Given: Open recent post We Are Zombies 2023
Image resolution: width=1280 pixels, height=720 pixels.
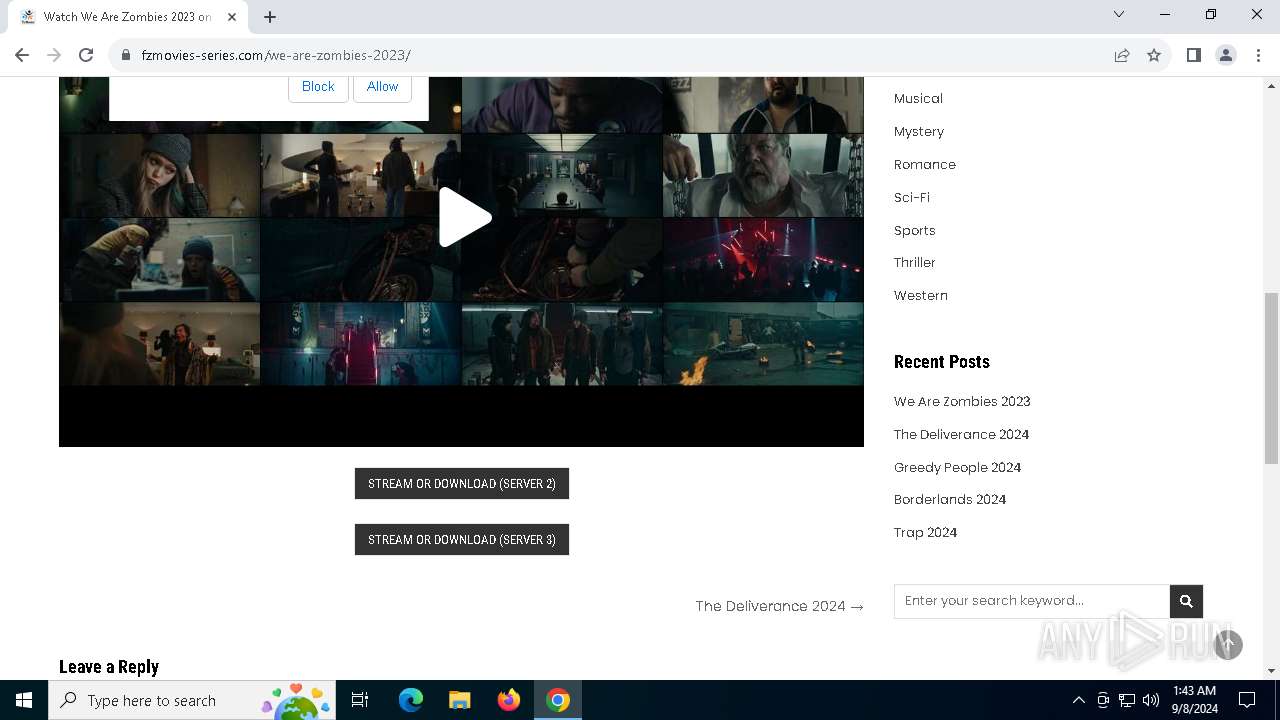Looking at the screenshot, I should (962, 401).
